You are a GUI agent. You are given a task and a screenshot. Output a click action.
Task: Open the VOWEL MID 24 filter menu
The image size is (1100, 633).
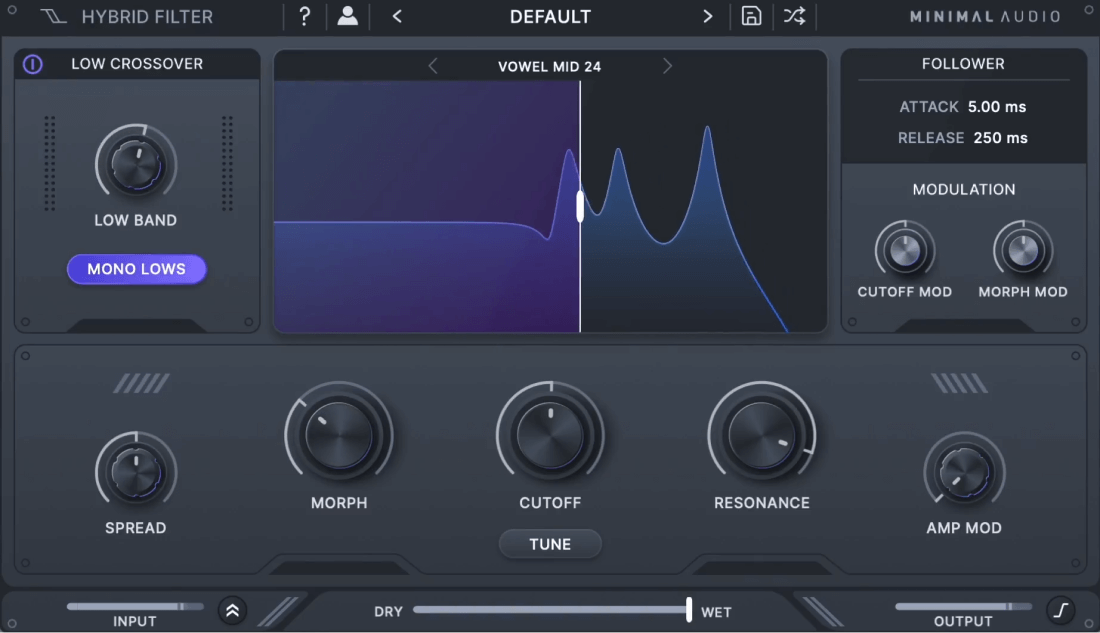(x=549, y=67)
